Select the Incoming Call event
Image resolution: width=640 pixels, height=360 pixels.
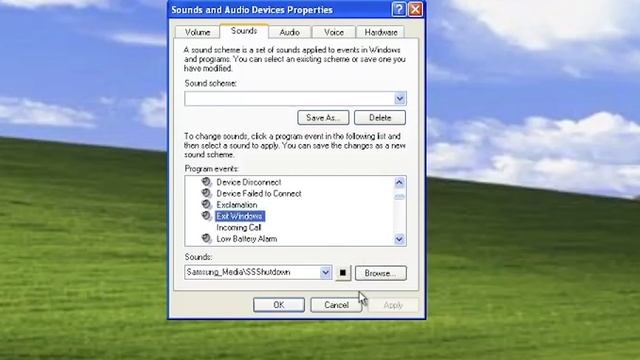tap(238, 227)
